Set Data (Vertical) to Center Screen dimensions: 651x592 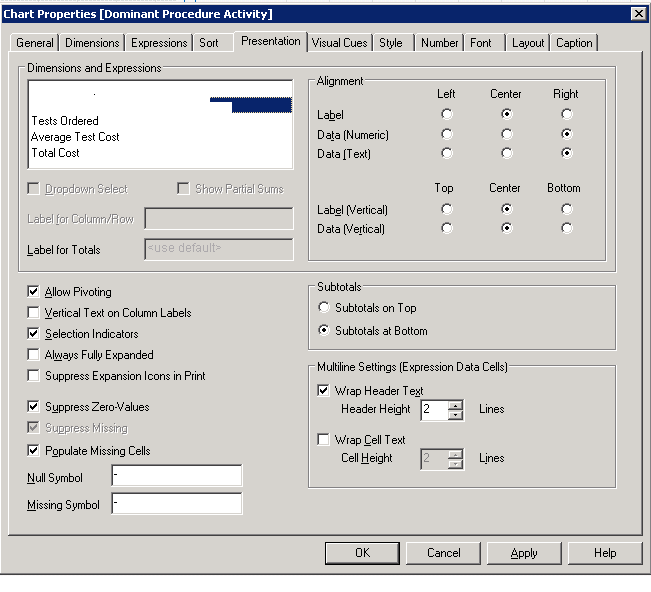[507, 228]
